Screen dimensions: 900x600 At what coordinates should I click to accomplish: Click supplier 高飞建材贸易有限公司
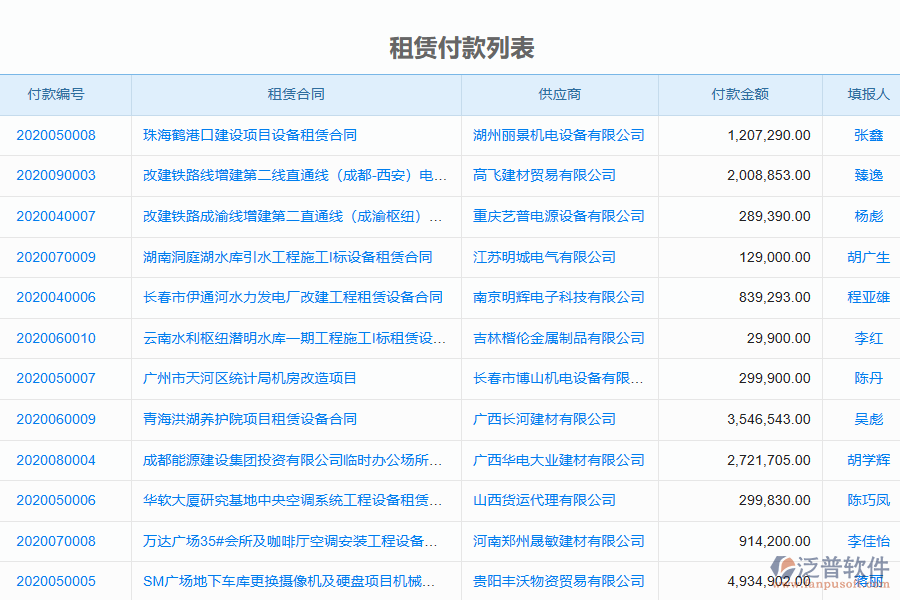[x=536, y=176]
